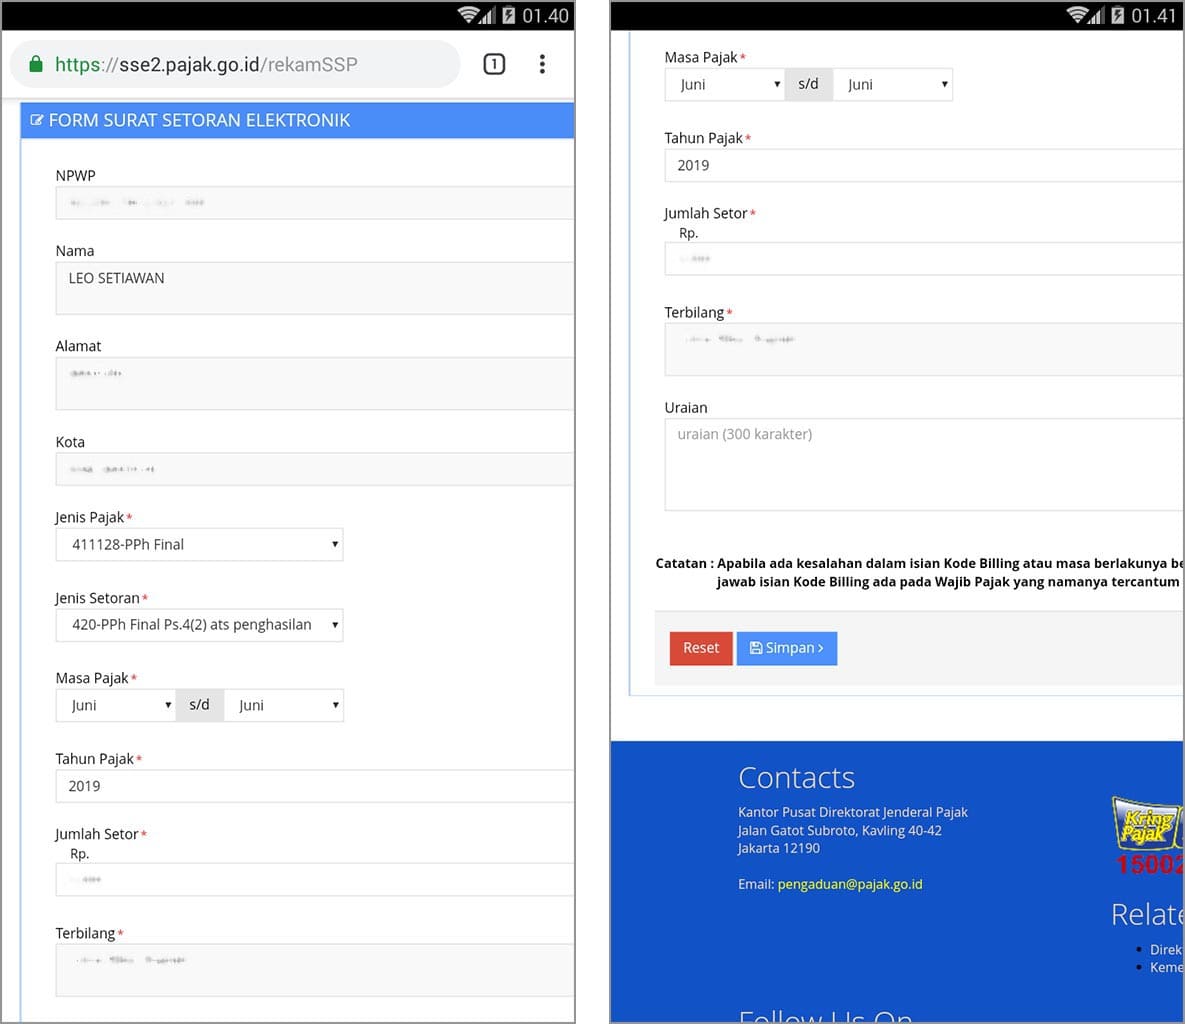This screenshot has height=1024, width=1185.
Task: Tap the left screen battery status icon
Action: pos(509,15)
